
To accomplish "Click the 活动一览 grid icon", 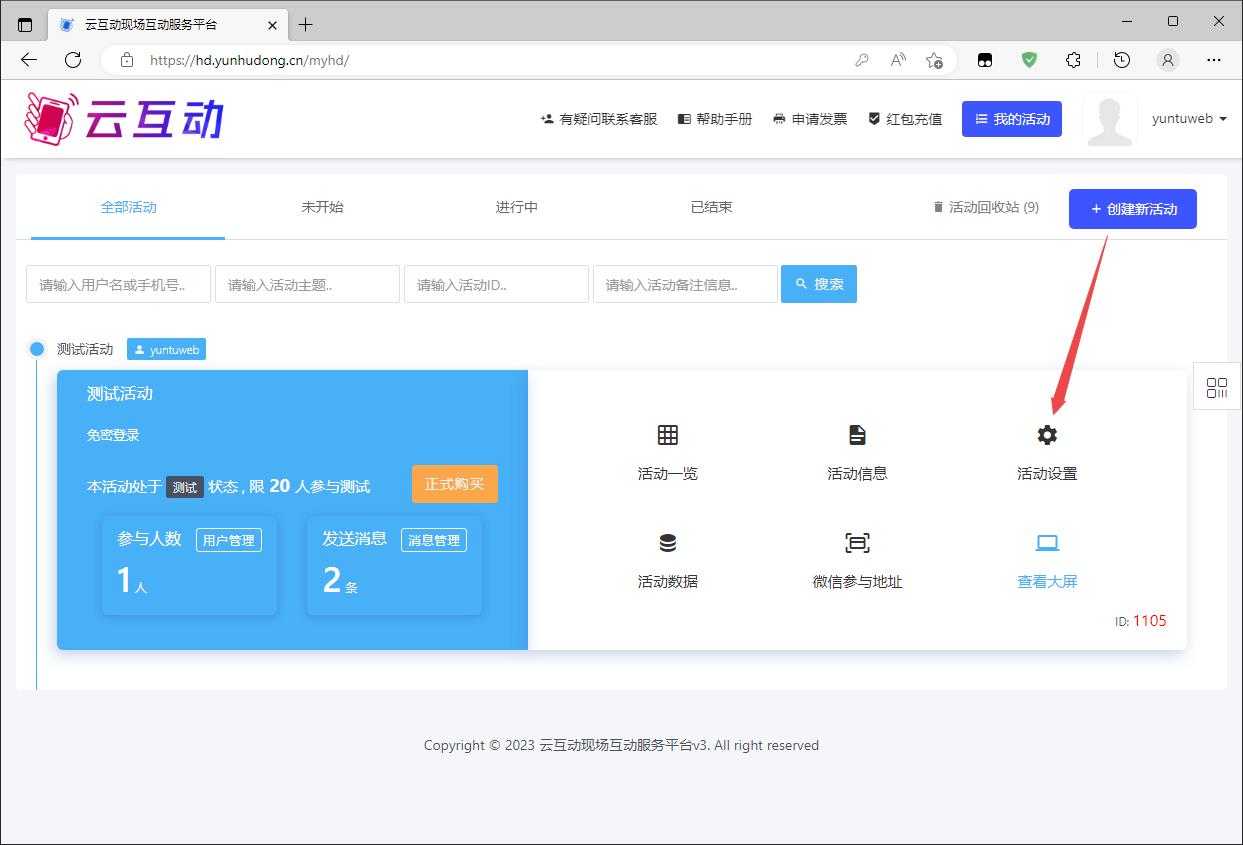I will click(x=667, y=435).
